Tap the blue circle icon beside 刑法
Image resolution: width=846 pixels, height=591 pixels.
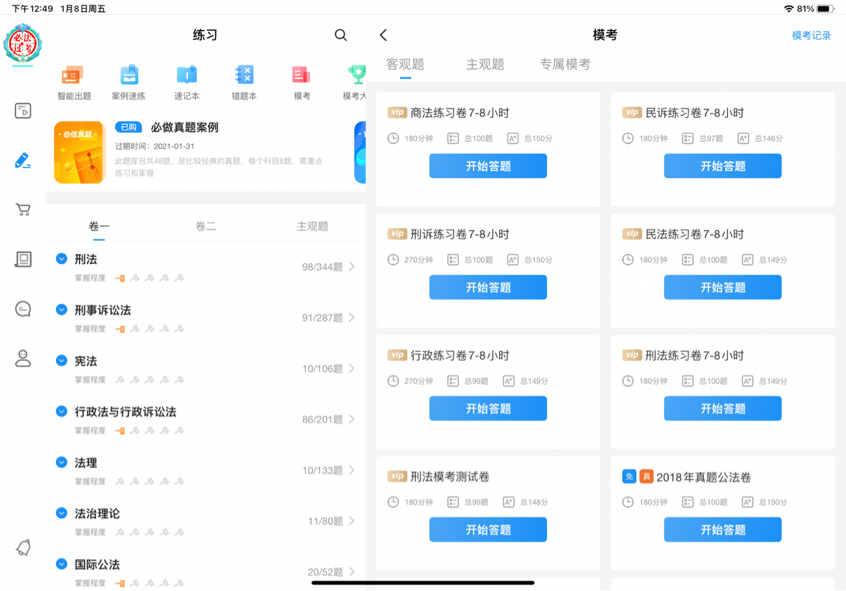(x=62, y=259)
